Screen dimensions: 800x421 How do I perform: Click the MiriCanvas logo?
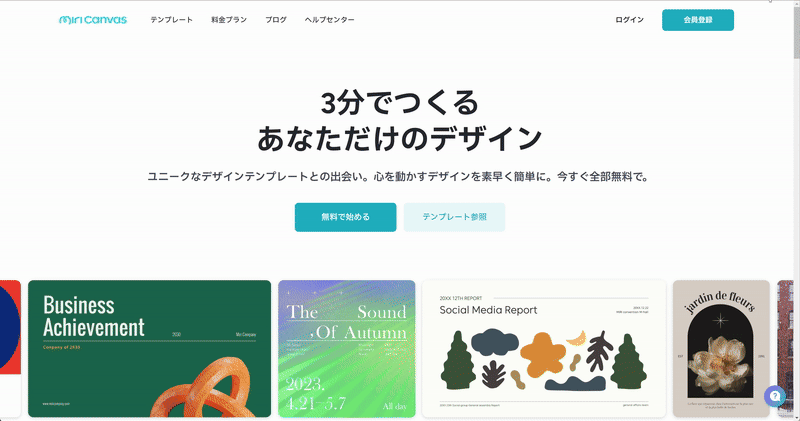93,20
